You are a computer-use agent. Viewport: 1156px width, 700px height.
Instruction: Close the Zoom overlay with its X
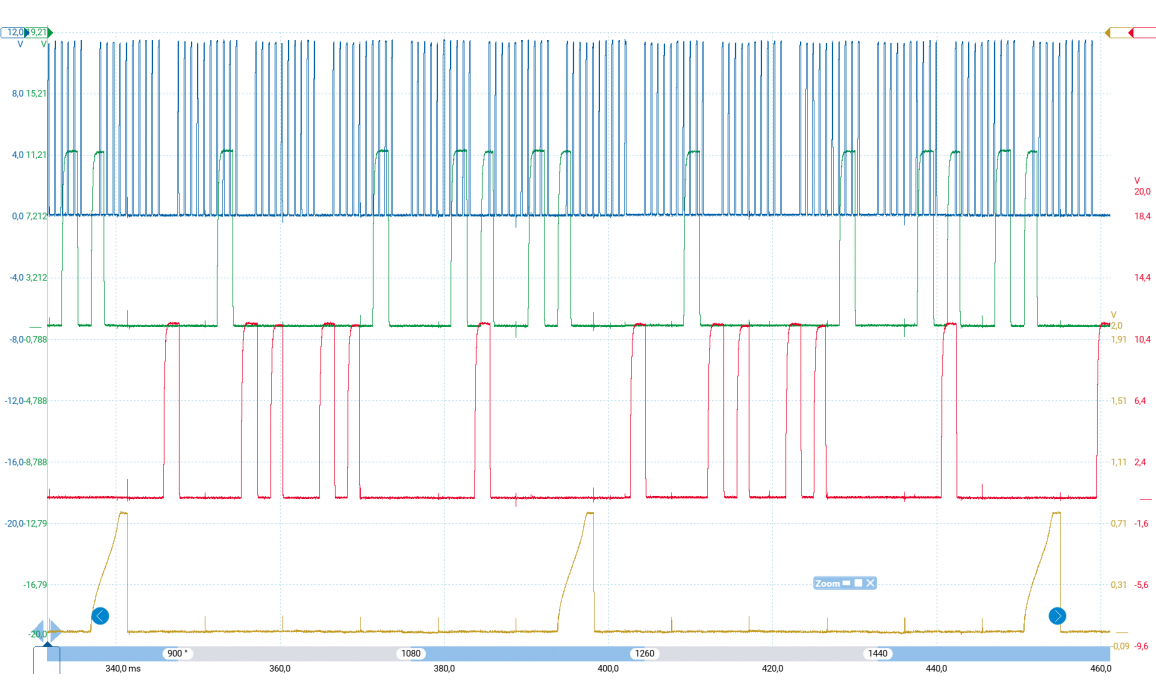click(x=870, y=583)
